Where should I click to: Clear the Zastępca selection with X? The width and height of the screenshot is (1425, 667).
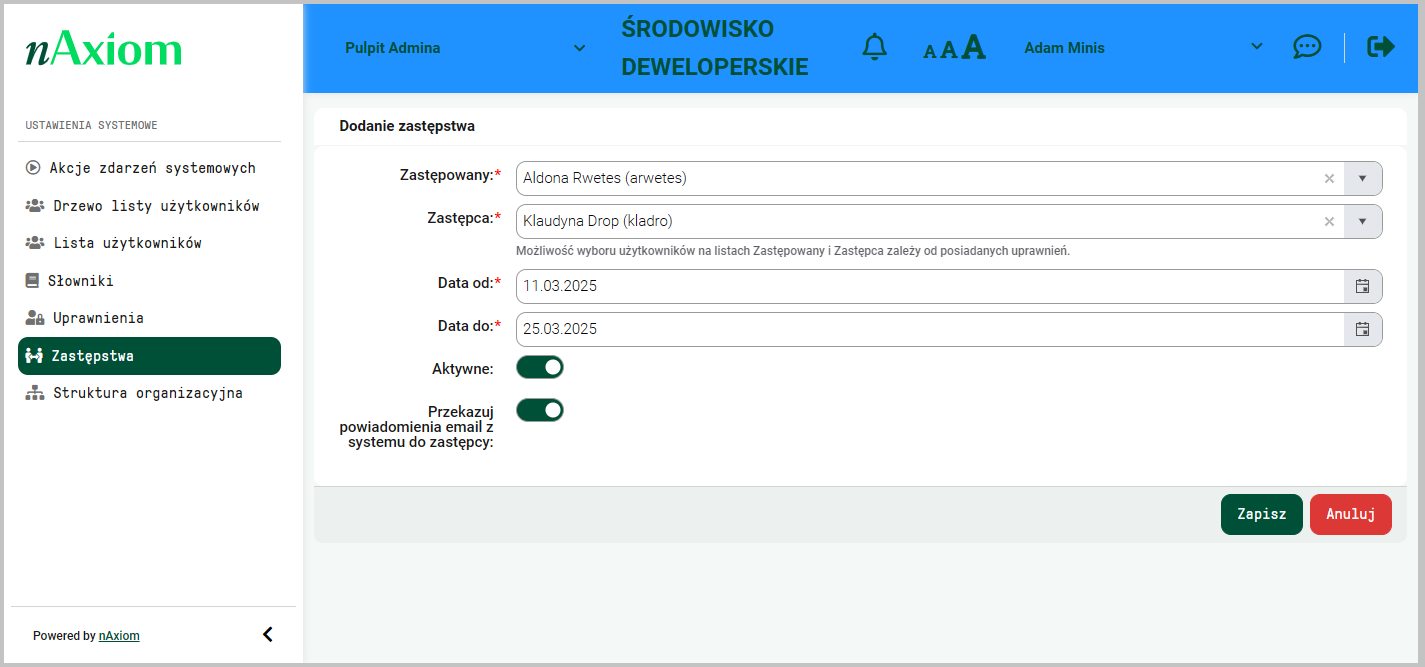coord(1329,222)
